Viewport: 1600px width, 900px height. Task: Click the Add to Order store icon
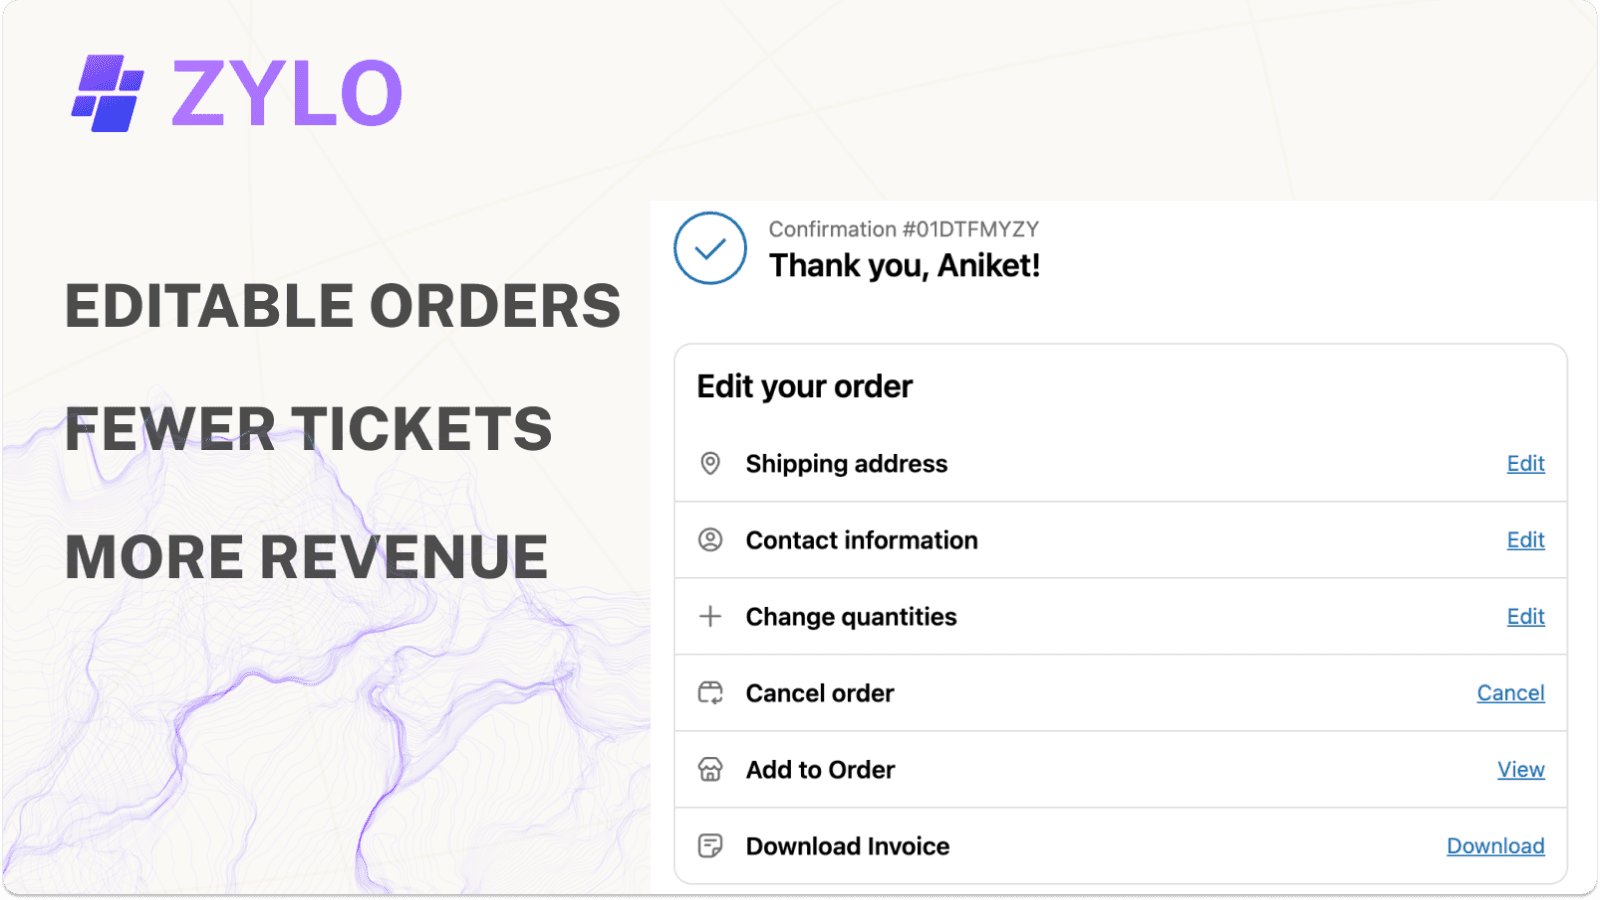[x=710, y=769]
